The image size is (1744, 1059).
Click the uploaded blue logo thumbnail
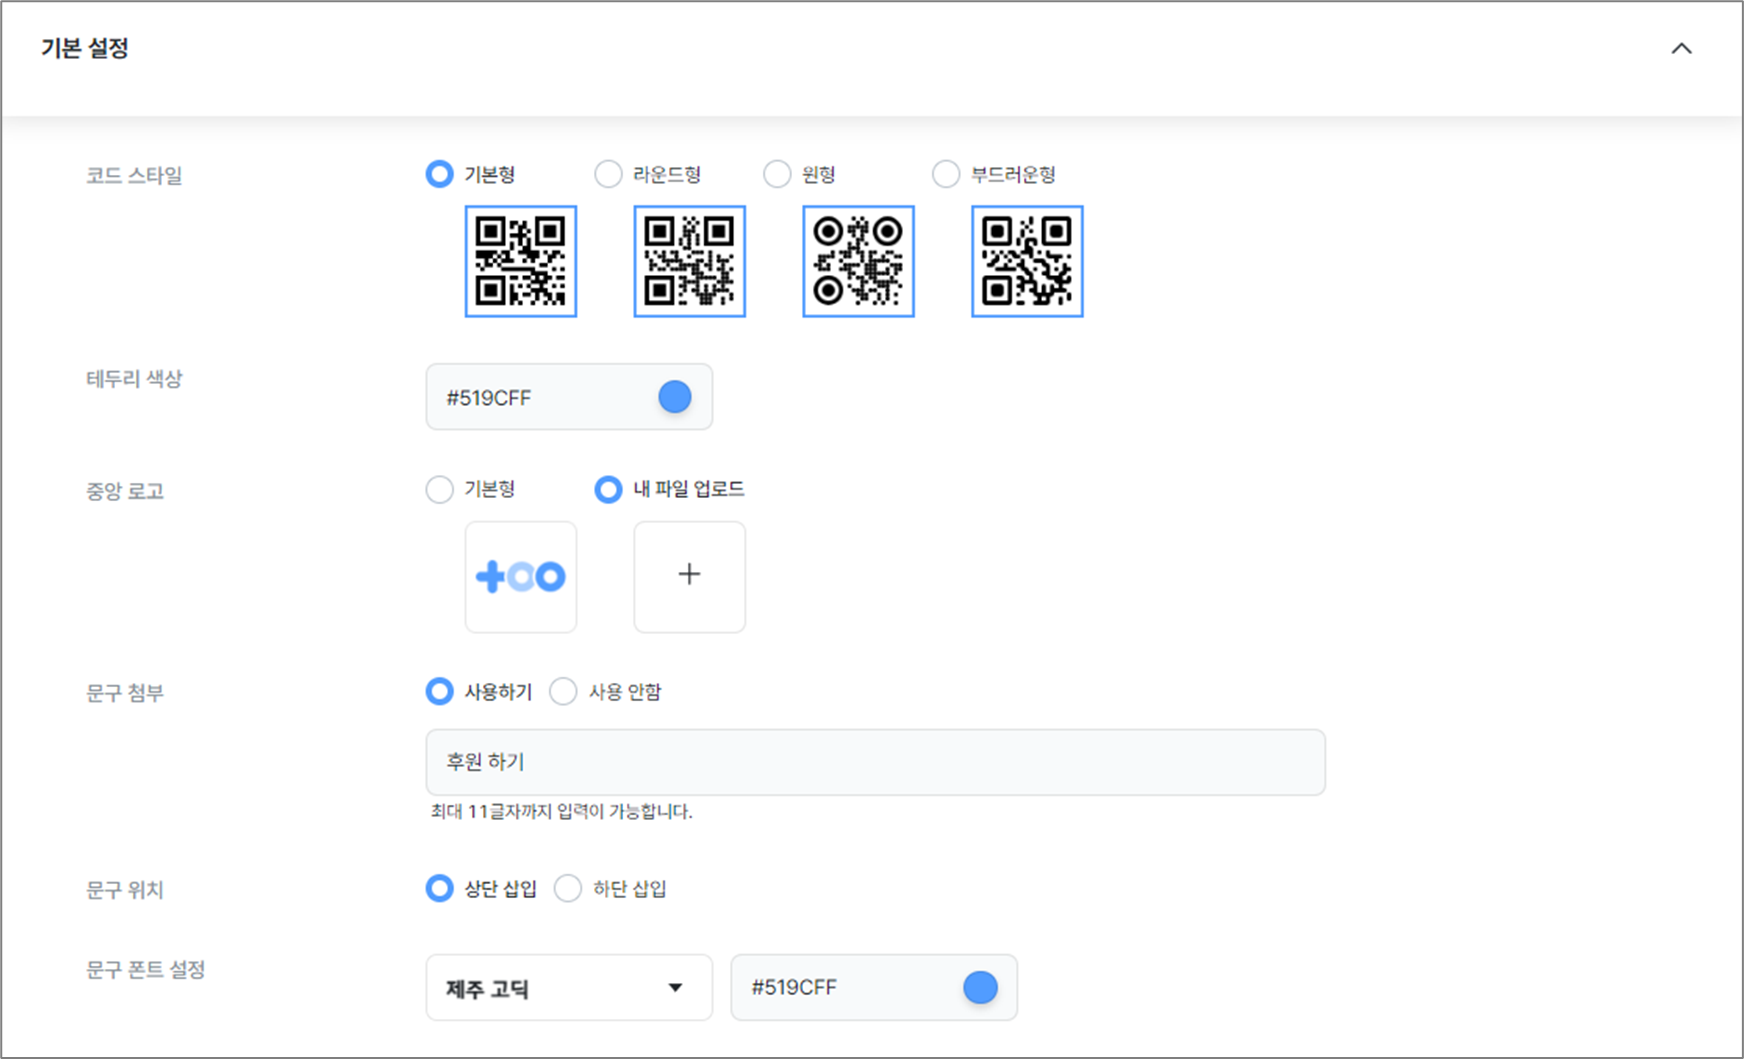520,577
